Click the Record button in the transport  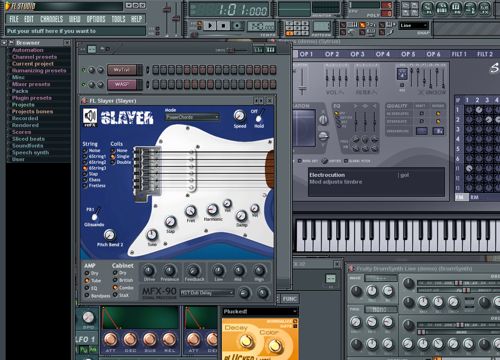[x=237, y=25]
